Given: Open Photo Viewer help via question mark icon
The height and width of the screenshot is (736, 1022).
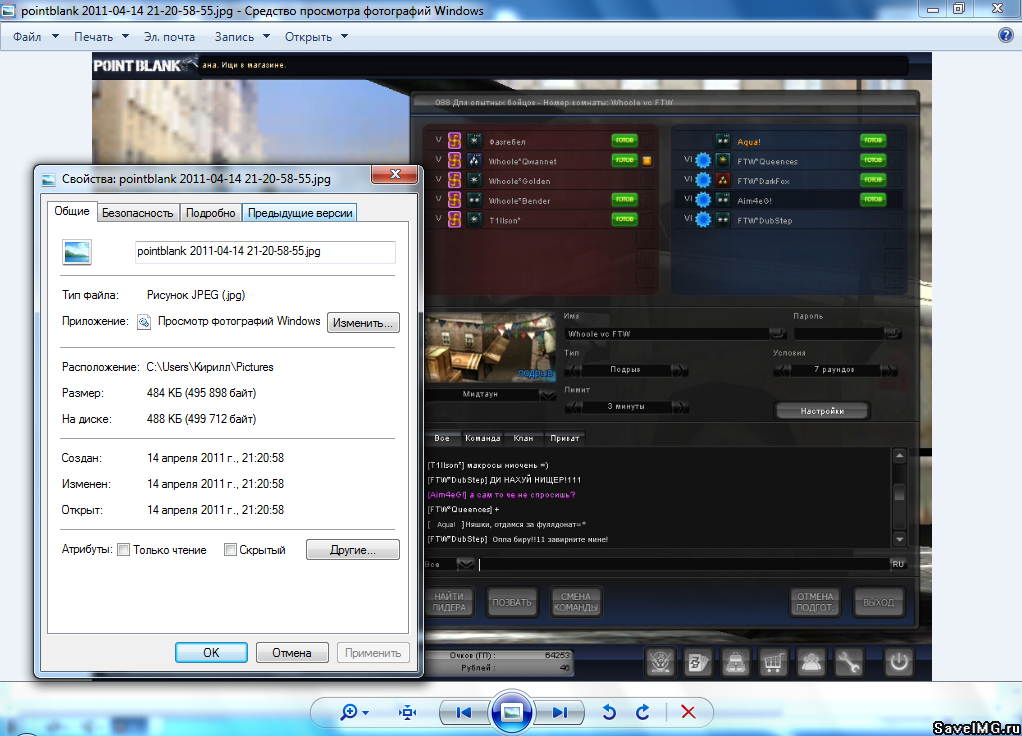Looking at the screenshot, I should pyautogui.click(x=1006, y=36).
